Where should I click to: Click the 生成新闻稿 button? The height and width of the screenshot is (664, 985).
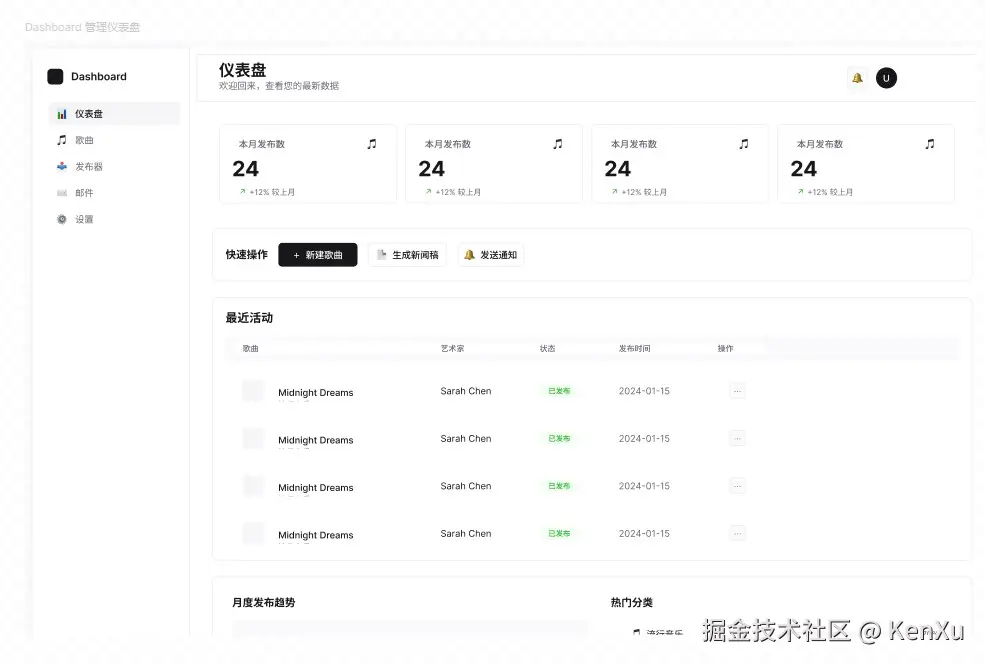click(408, 254)
